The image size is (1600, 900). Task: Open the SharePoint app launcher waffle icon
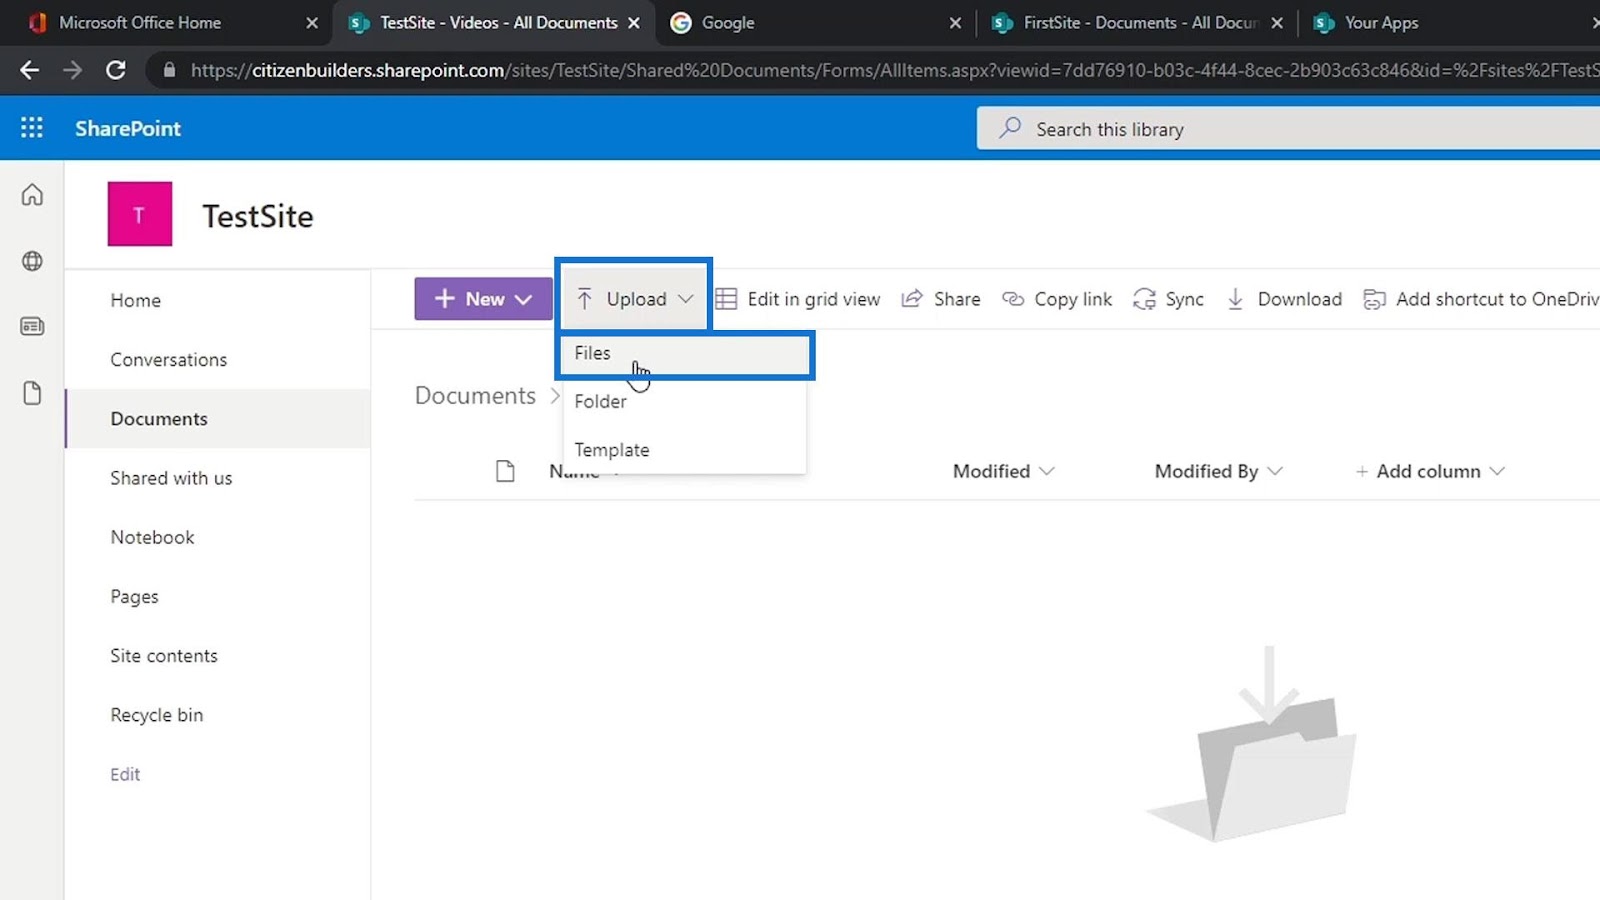(x=32, y=128)
